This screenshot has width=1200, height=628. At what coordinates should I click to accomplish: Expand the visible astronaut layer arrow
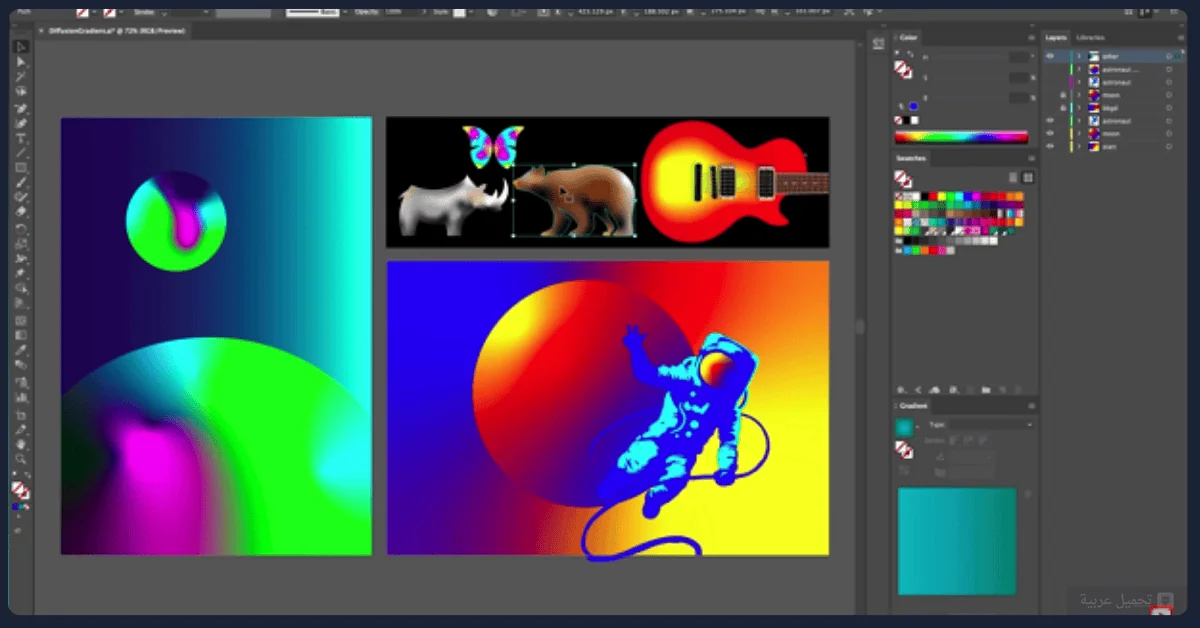point(1079,120)
